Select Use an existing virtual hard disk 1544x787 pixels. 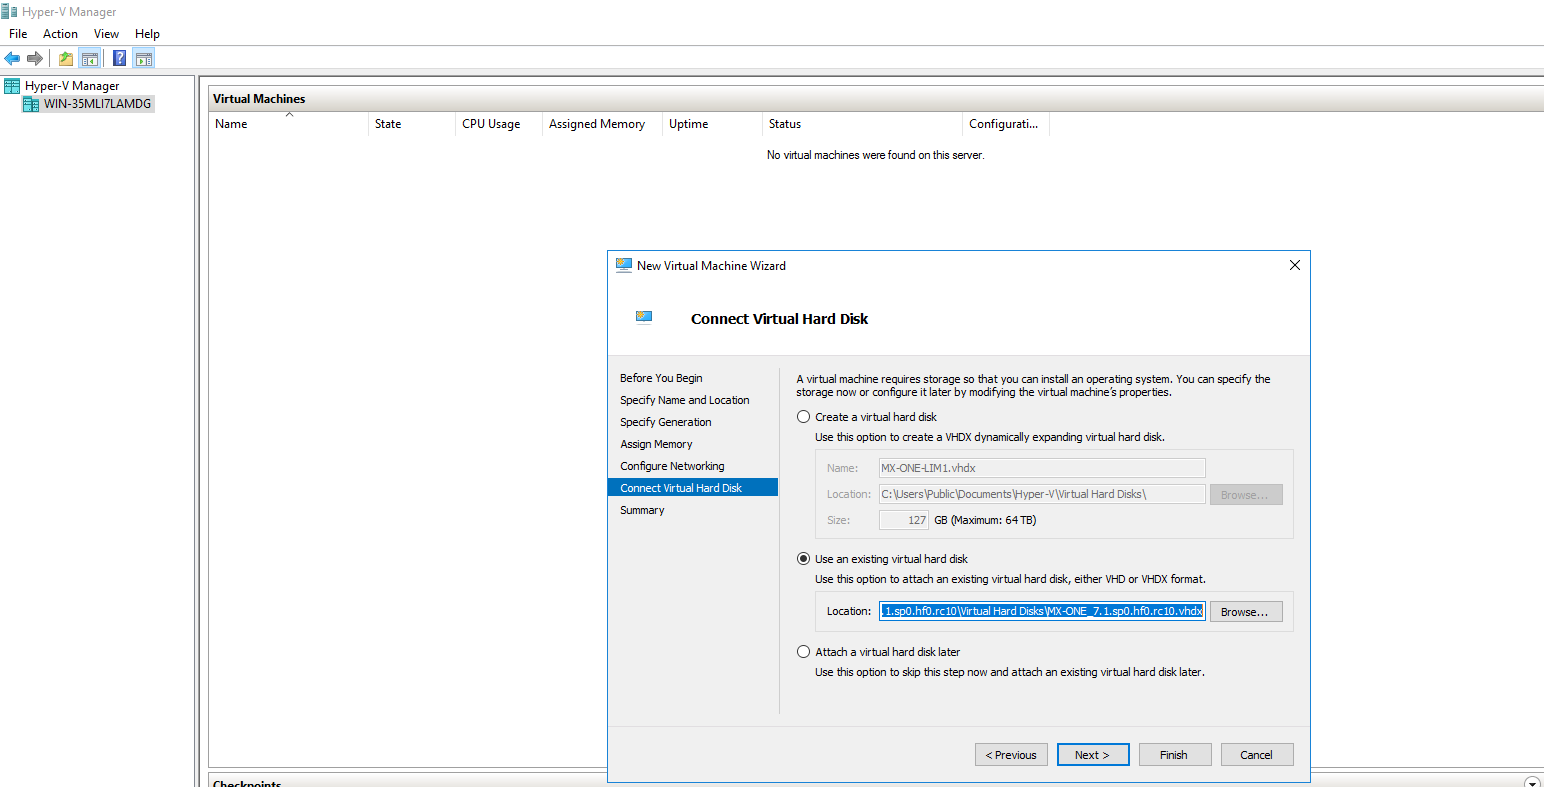(804, 559)
